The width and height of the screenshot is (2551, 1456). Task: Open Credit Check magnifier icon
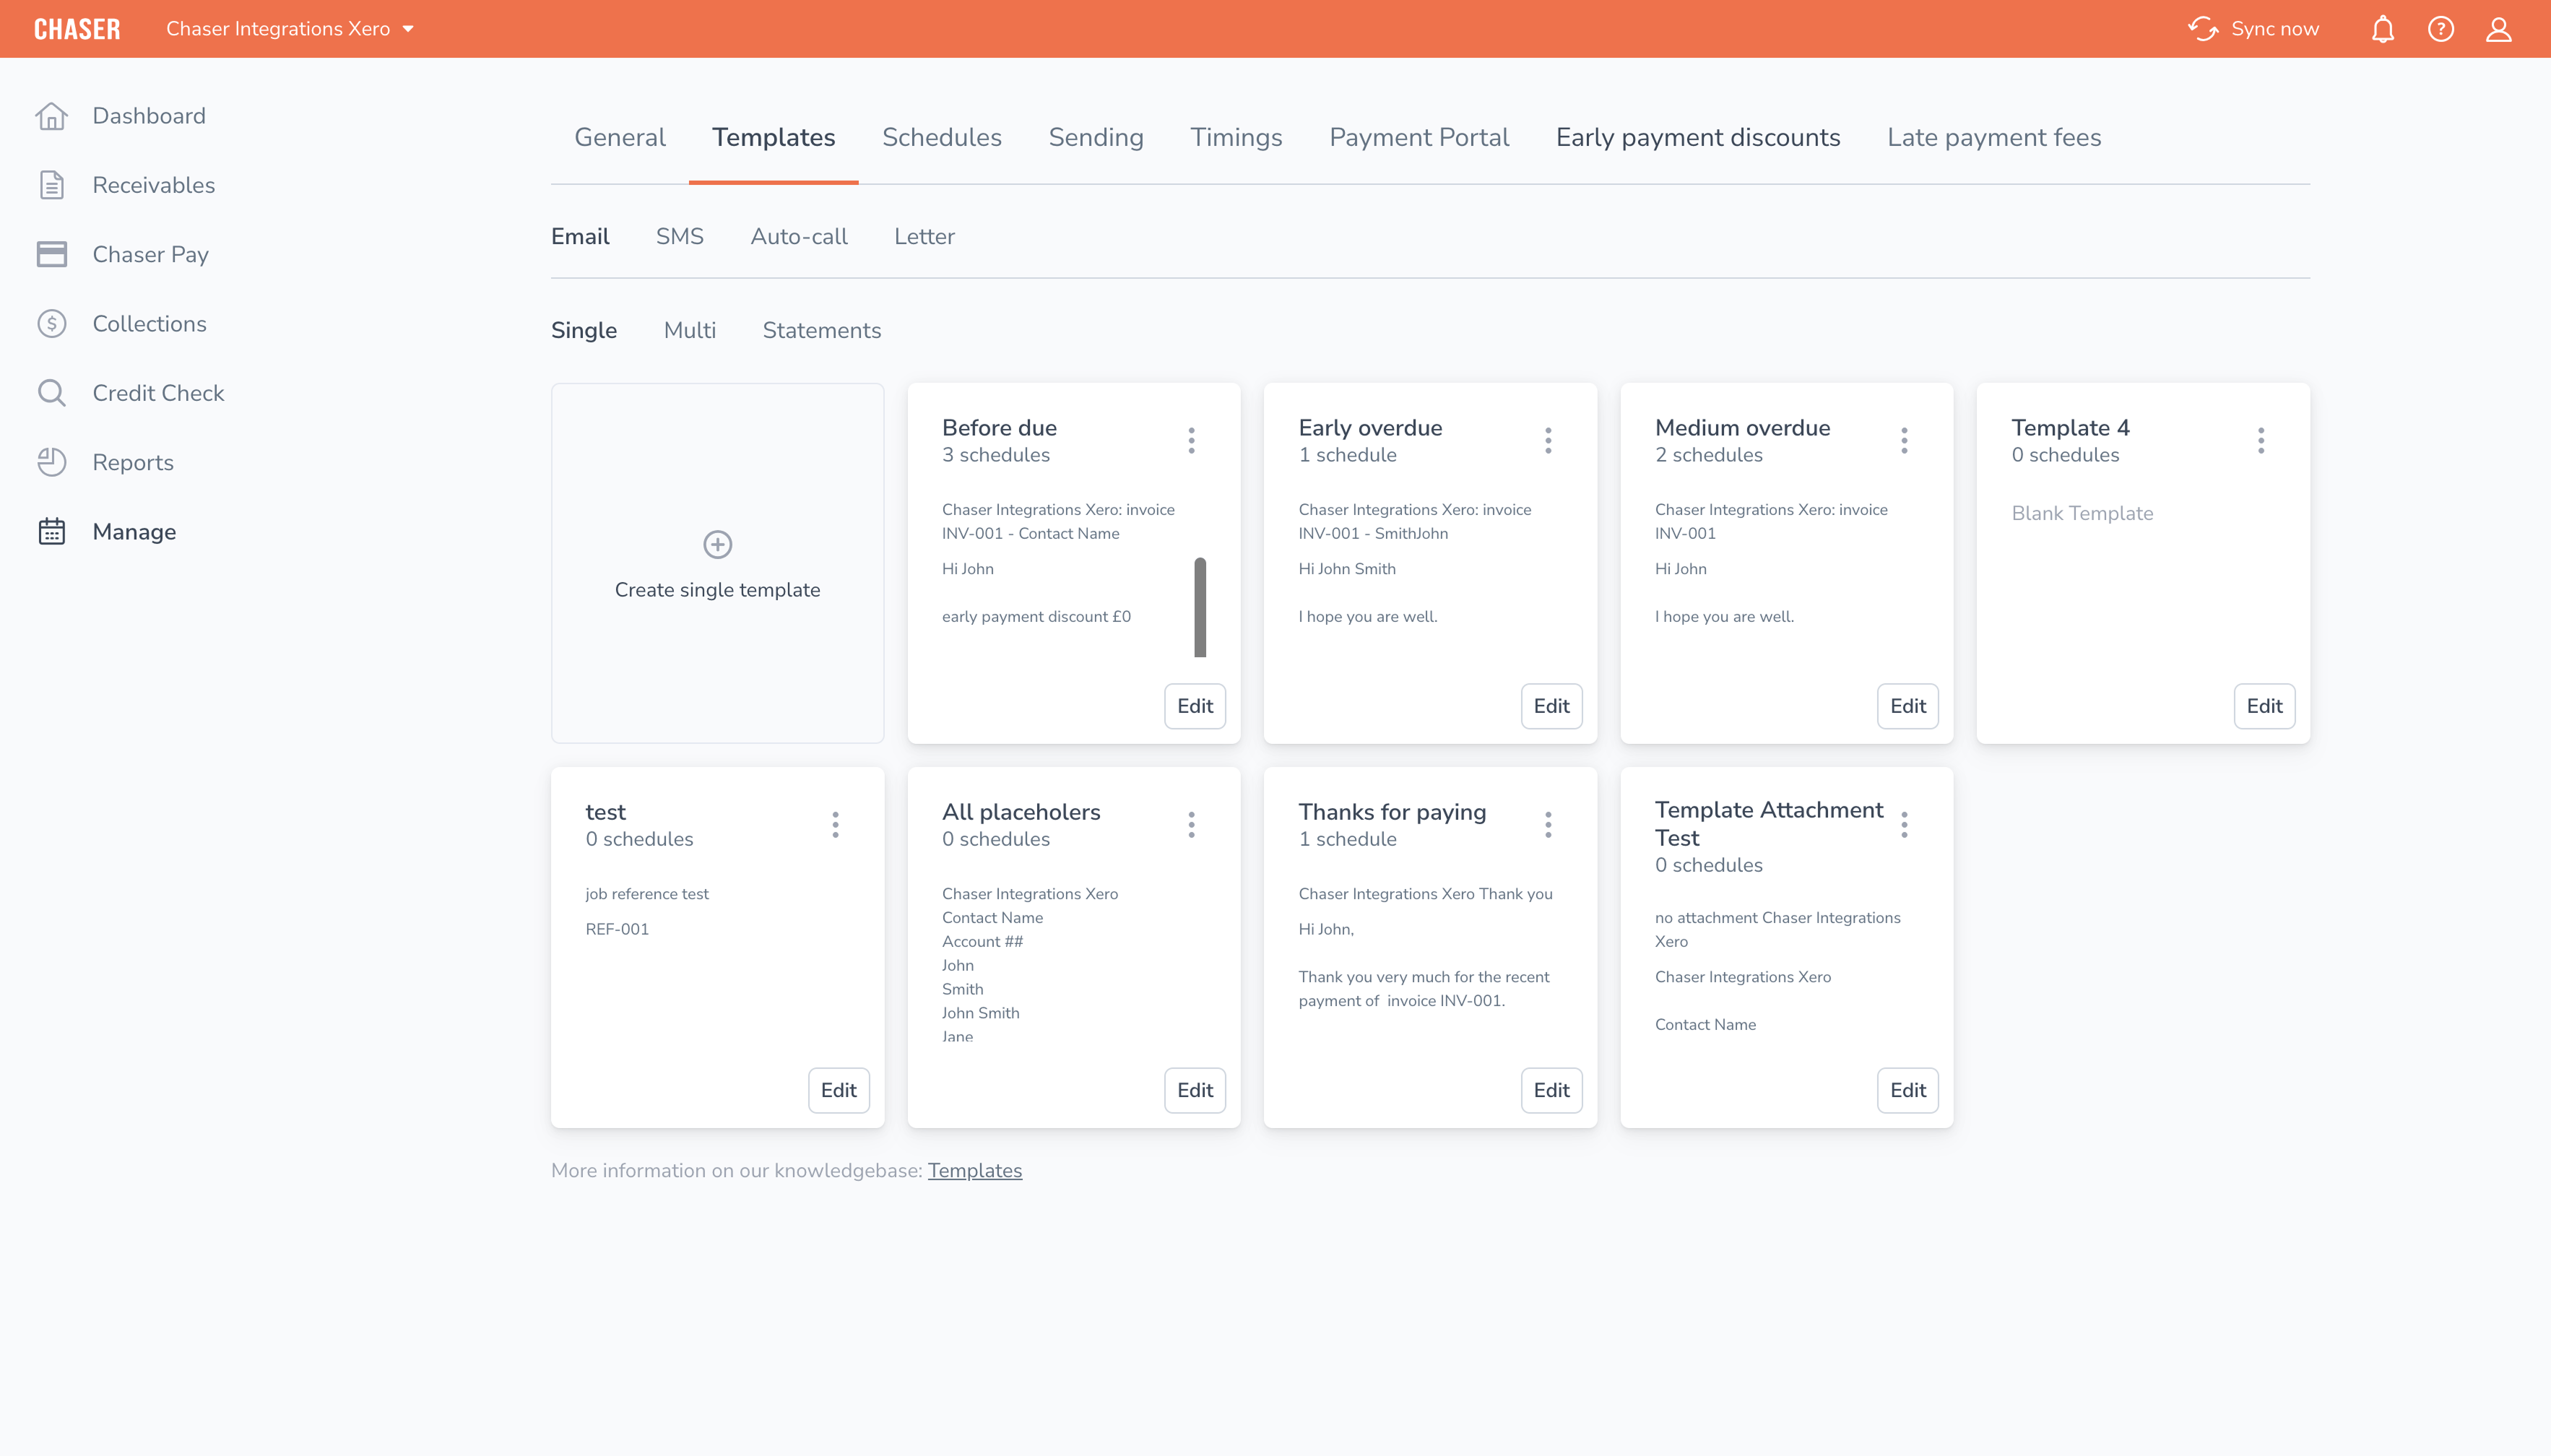[x=51, y=393]
